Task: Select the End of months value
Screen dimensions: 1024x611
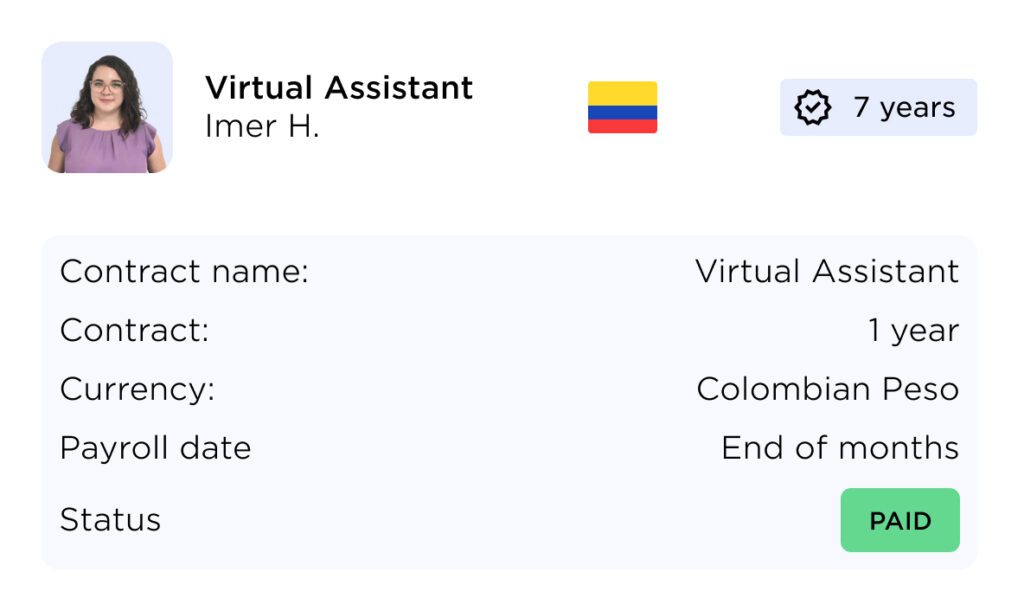Action: pos(840,448)
